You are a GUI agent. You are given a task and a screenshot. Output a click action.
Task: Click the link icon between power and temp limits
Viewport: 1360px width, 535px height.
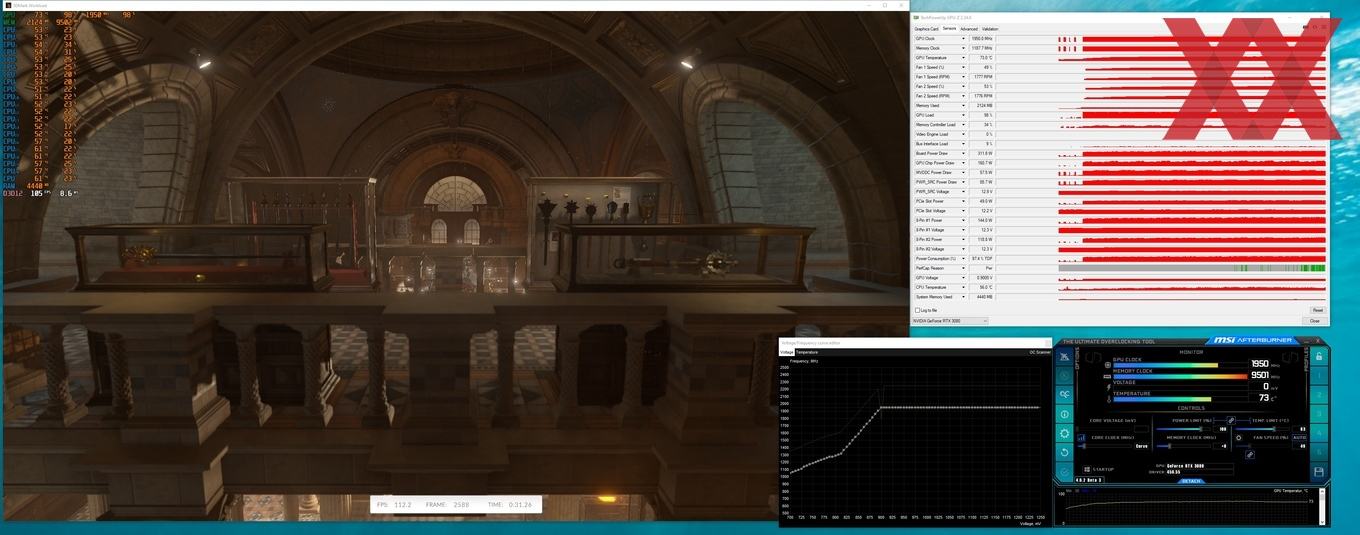tap(1231, 420)
